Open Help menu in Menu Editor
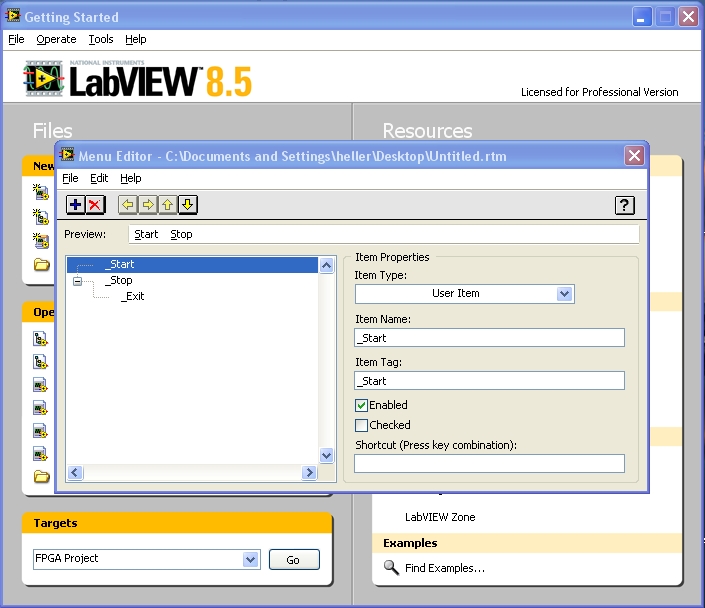 pos(131,178)
